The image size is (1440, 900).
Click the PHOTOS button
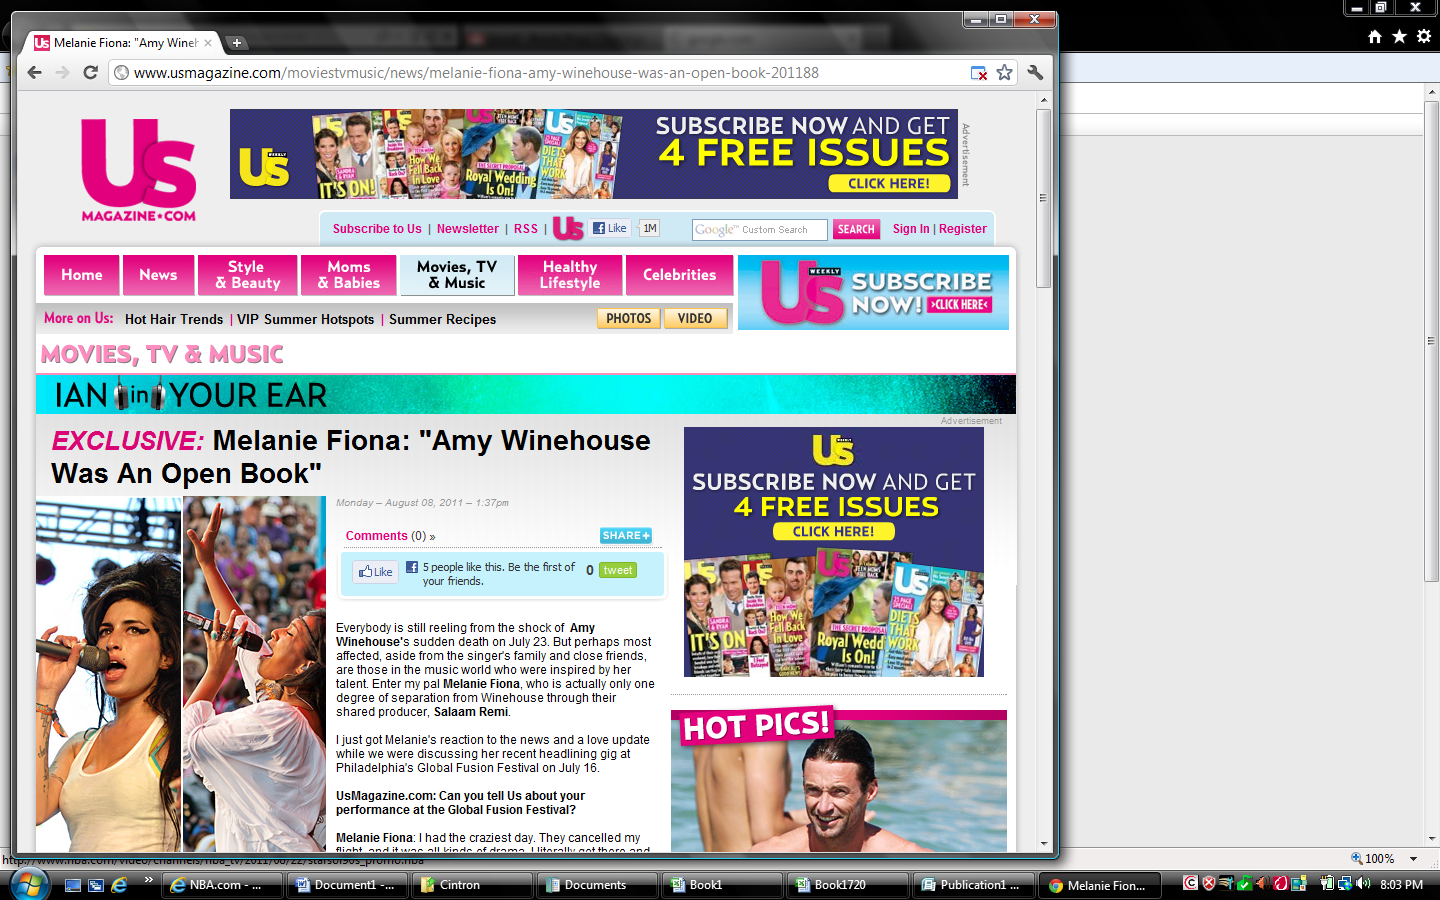(629, 318)
